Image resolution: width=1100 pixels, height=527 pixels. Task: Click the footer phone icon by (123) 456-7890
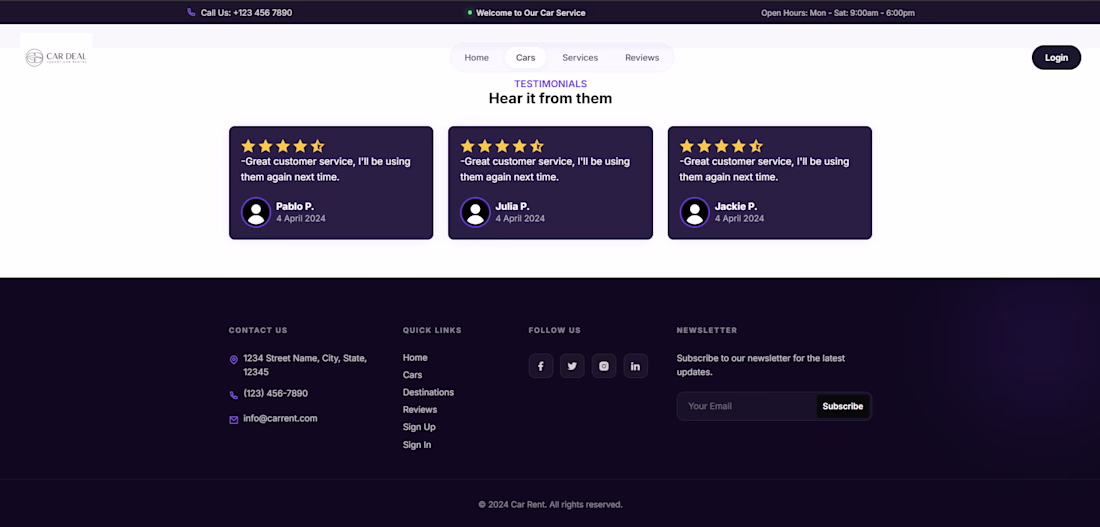(234, 395)
